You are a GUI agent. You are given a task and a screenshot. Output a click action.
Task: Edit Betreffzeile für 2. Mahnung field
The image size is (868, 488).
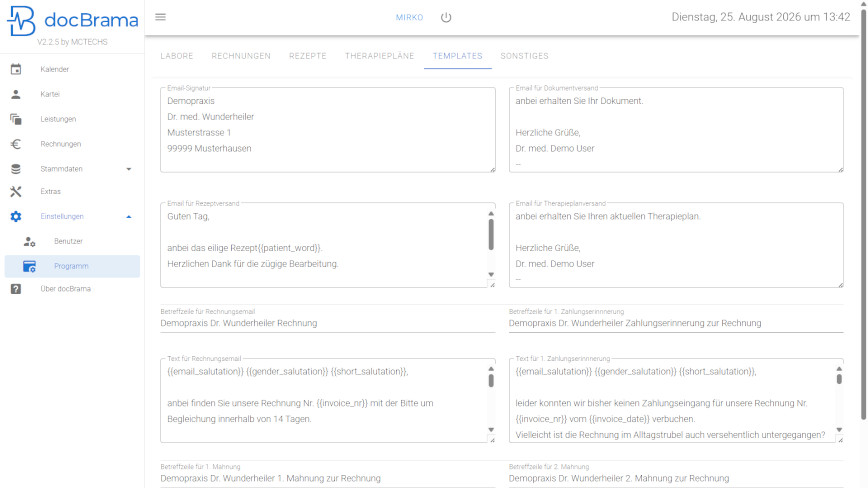pos(676,479)
